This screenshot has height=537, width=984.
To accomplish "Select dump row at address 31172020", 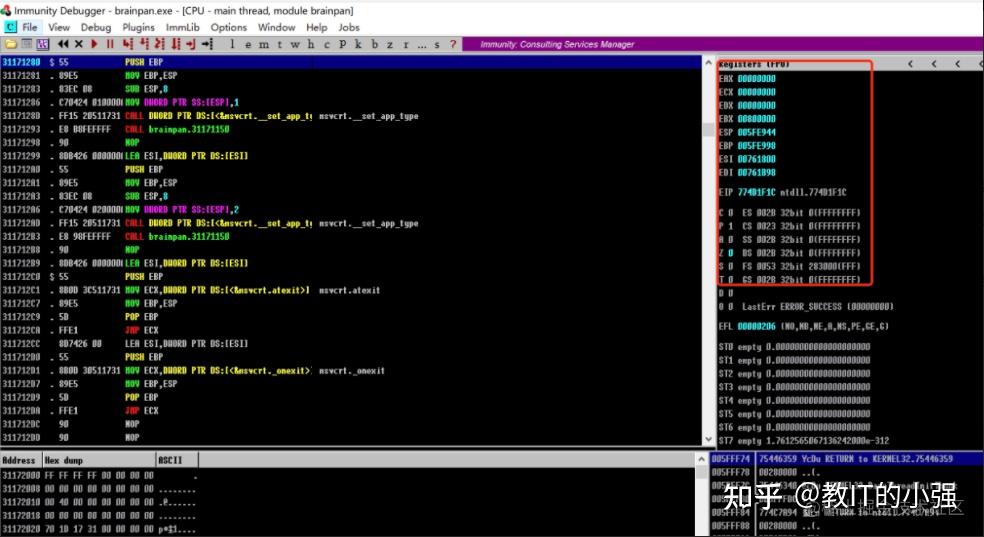I will (x=99, y=529).
